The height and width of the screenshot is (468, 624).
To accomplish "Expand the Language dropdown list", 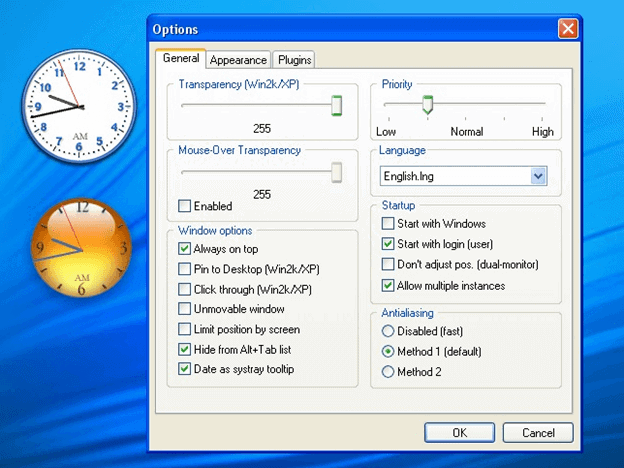I will (x=538, y=176).
